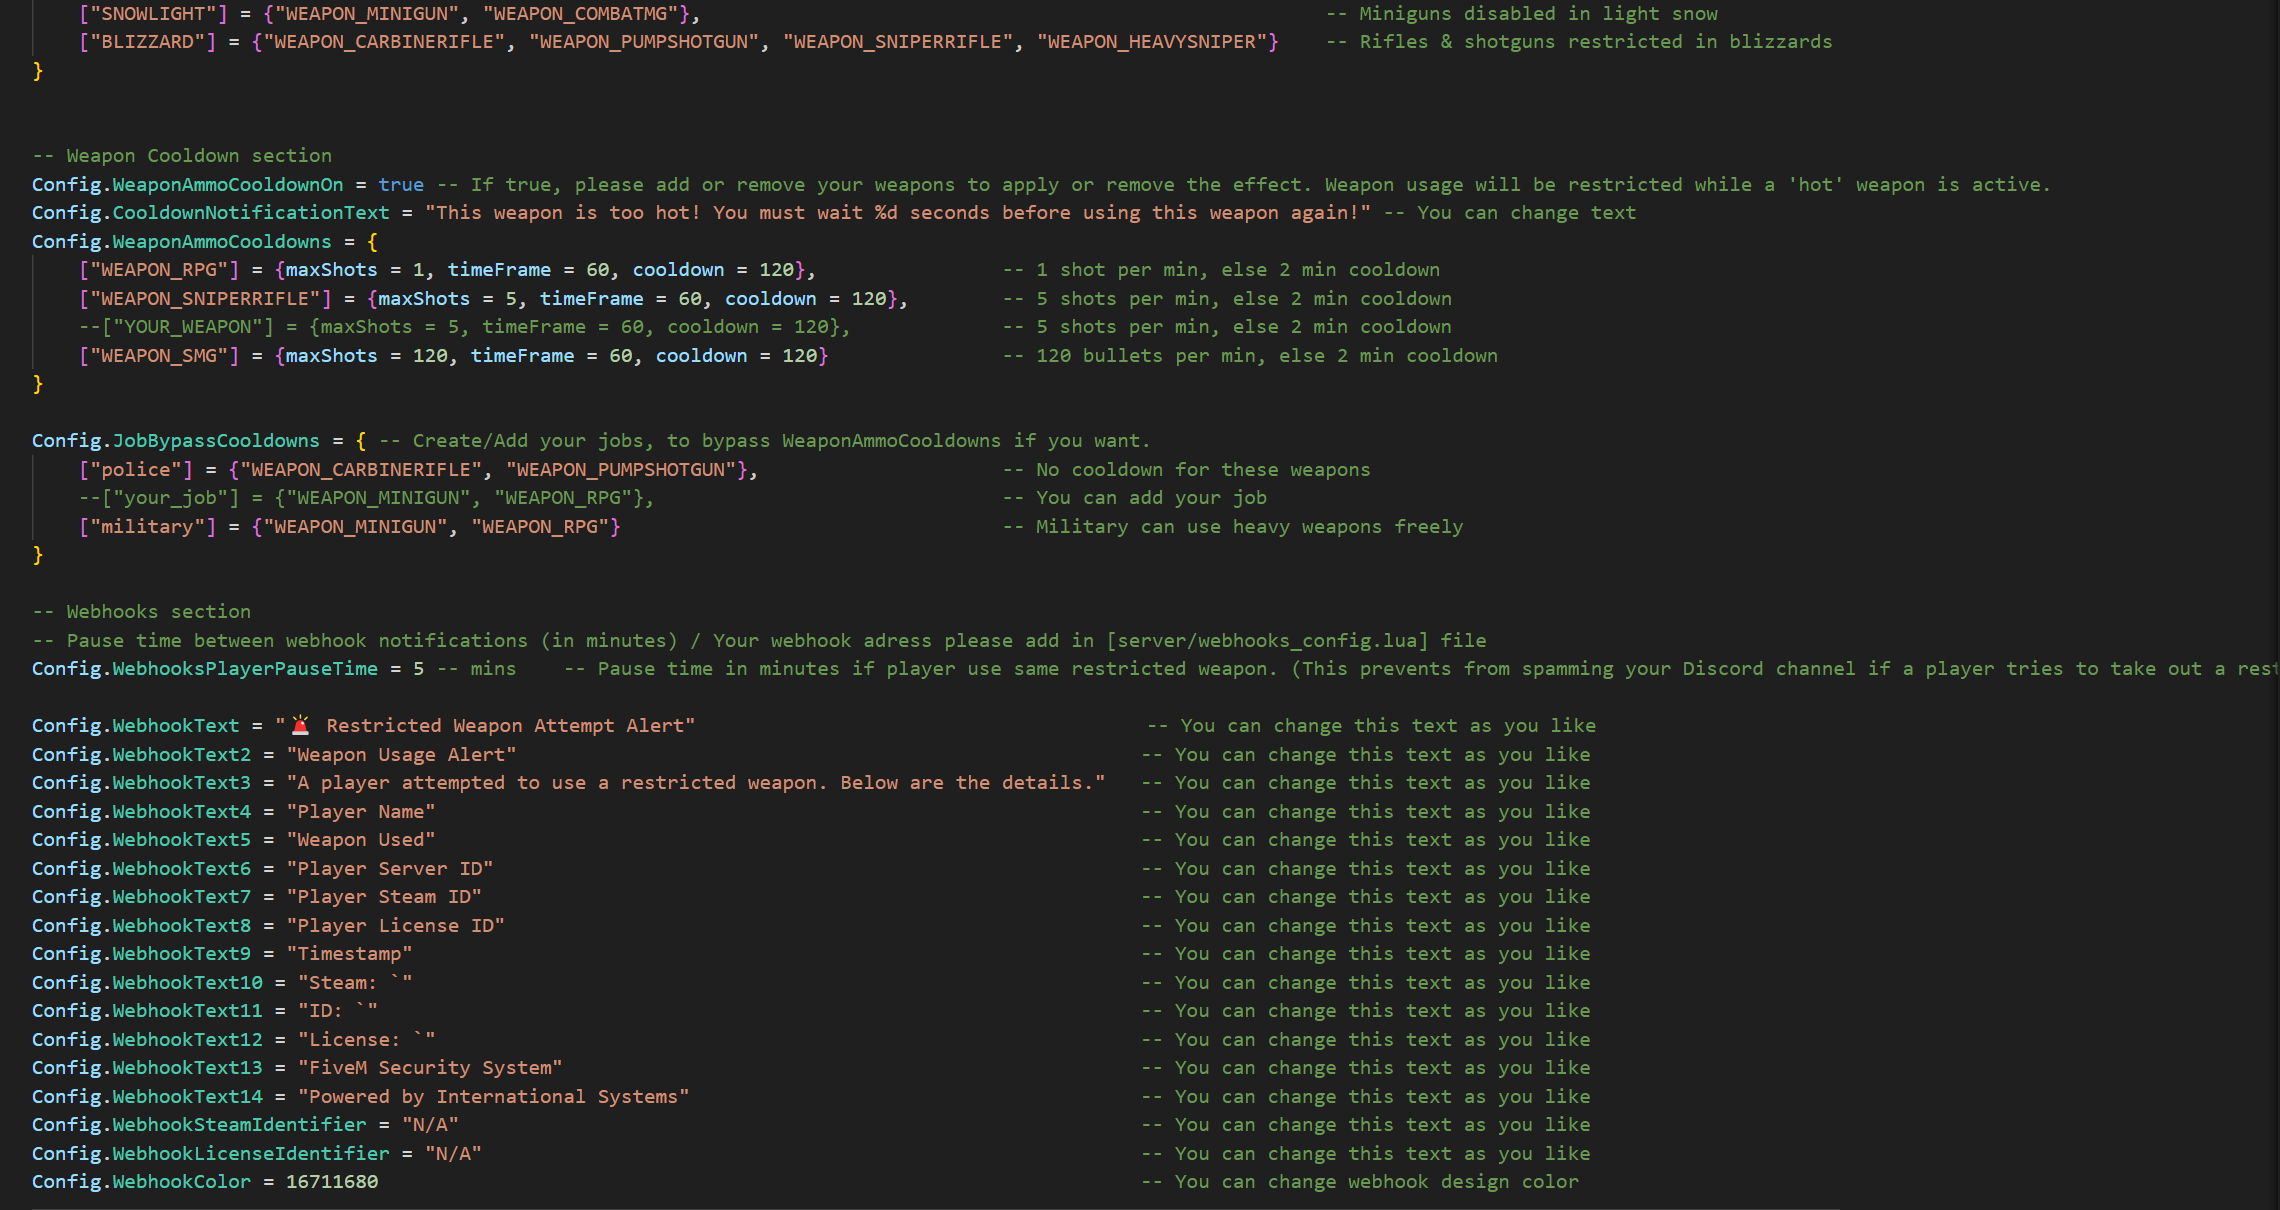Click the Config.CooldownNotificationText identifier

[x=210, y=213]
